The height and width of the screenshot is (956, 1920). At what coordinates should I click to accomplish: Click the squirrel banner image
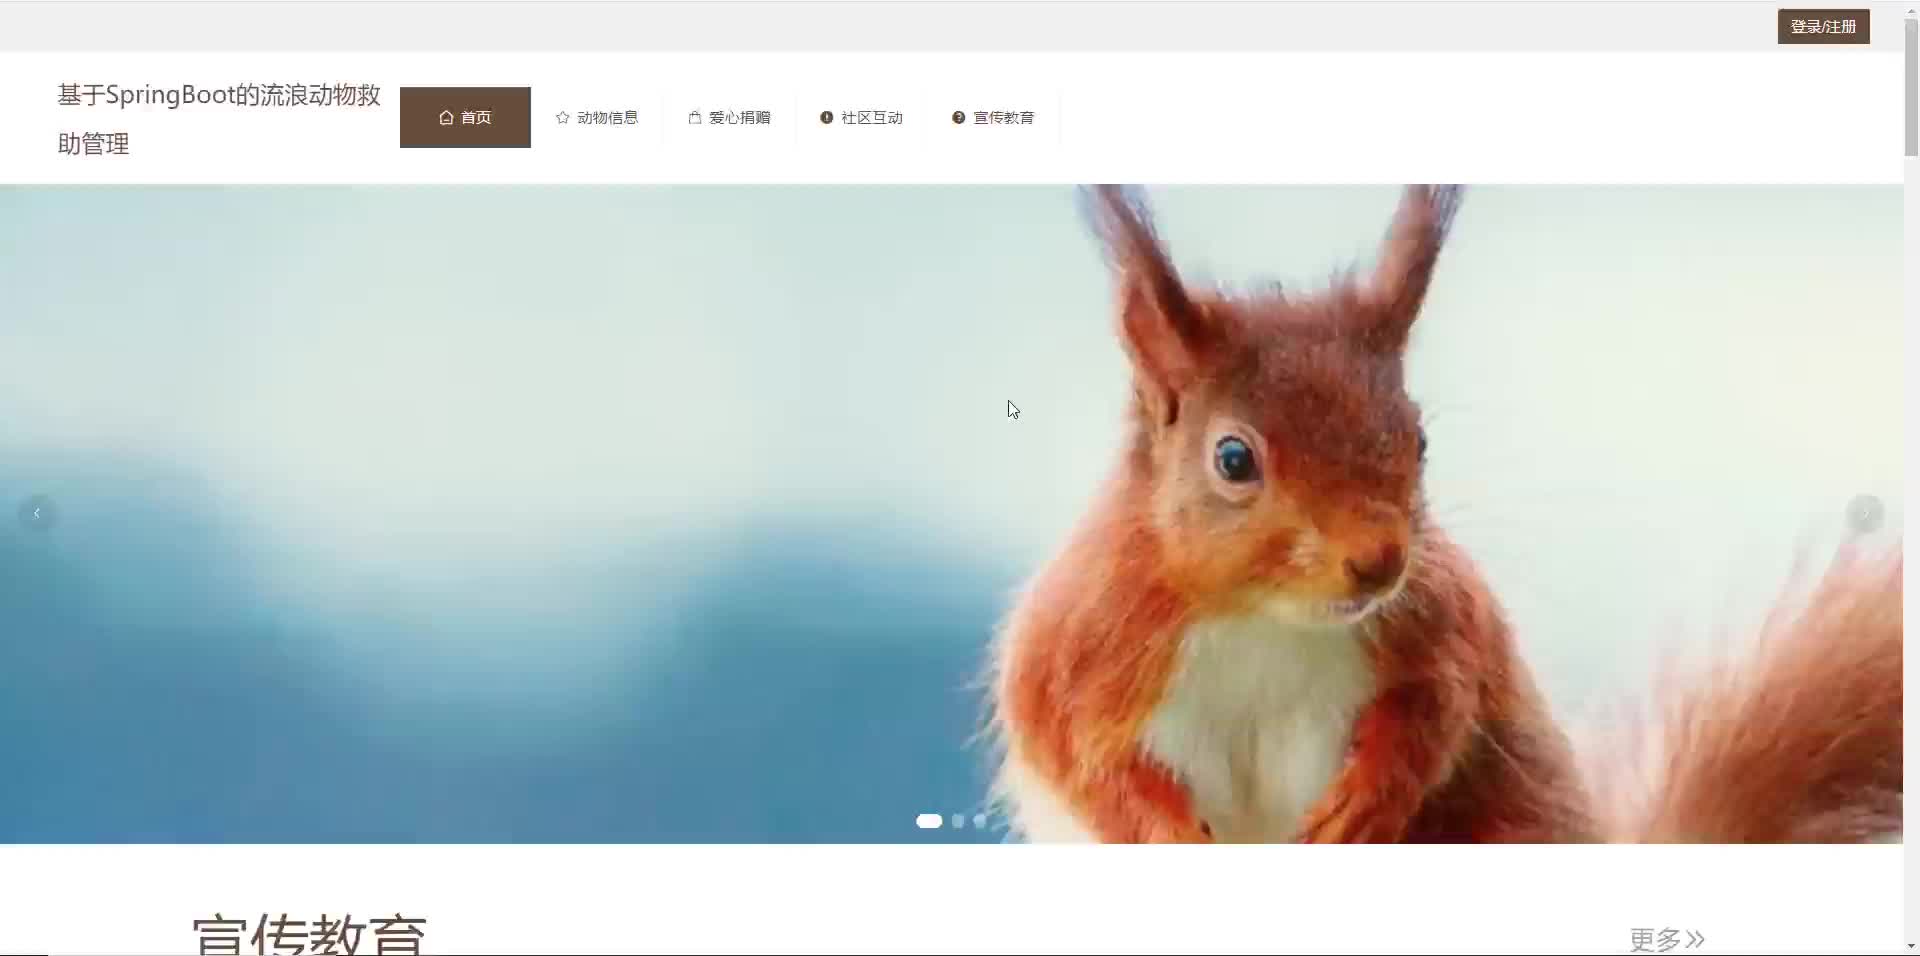pyautogui.click(x=951, y=514)
